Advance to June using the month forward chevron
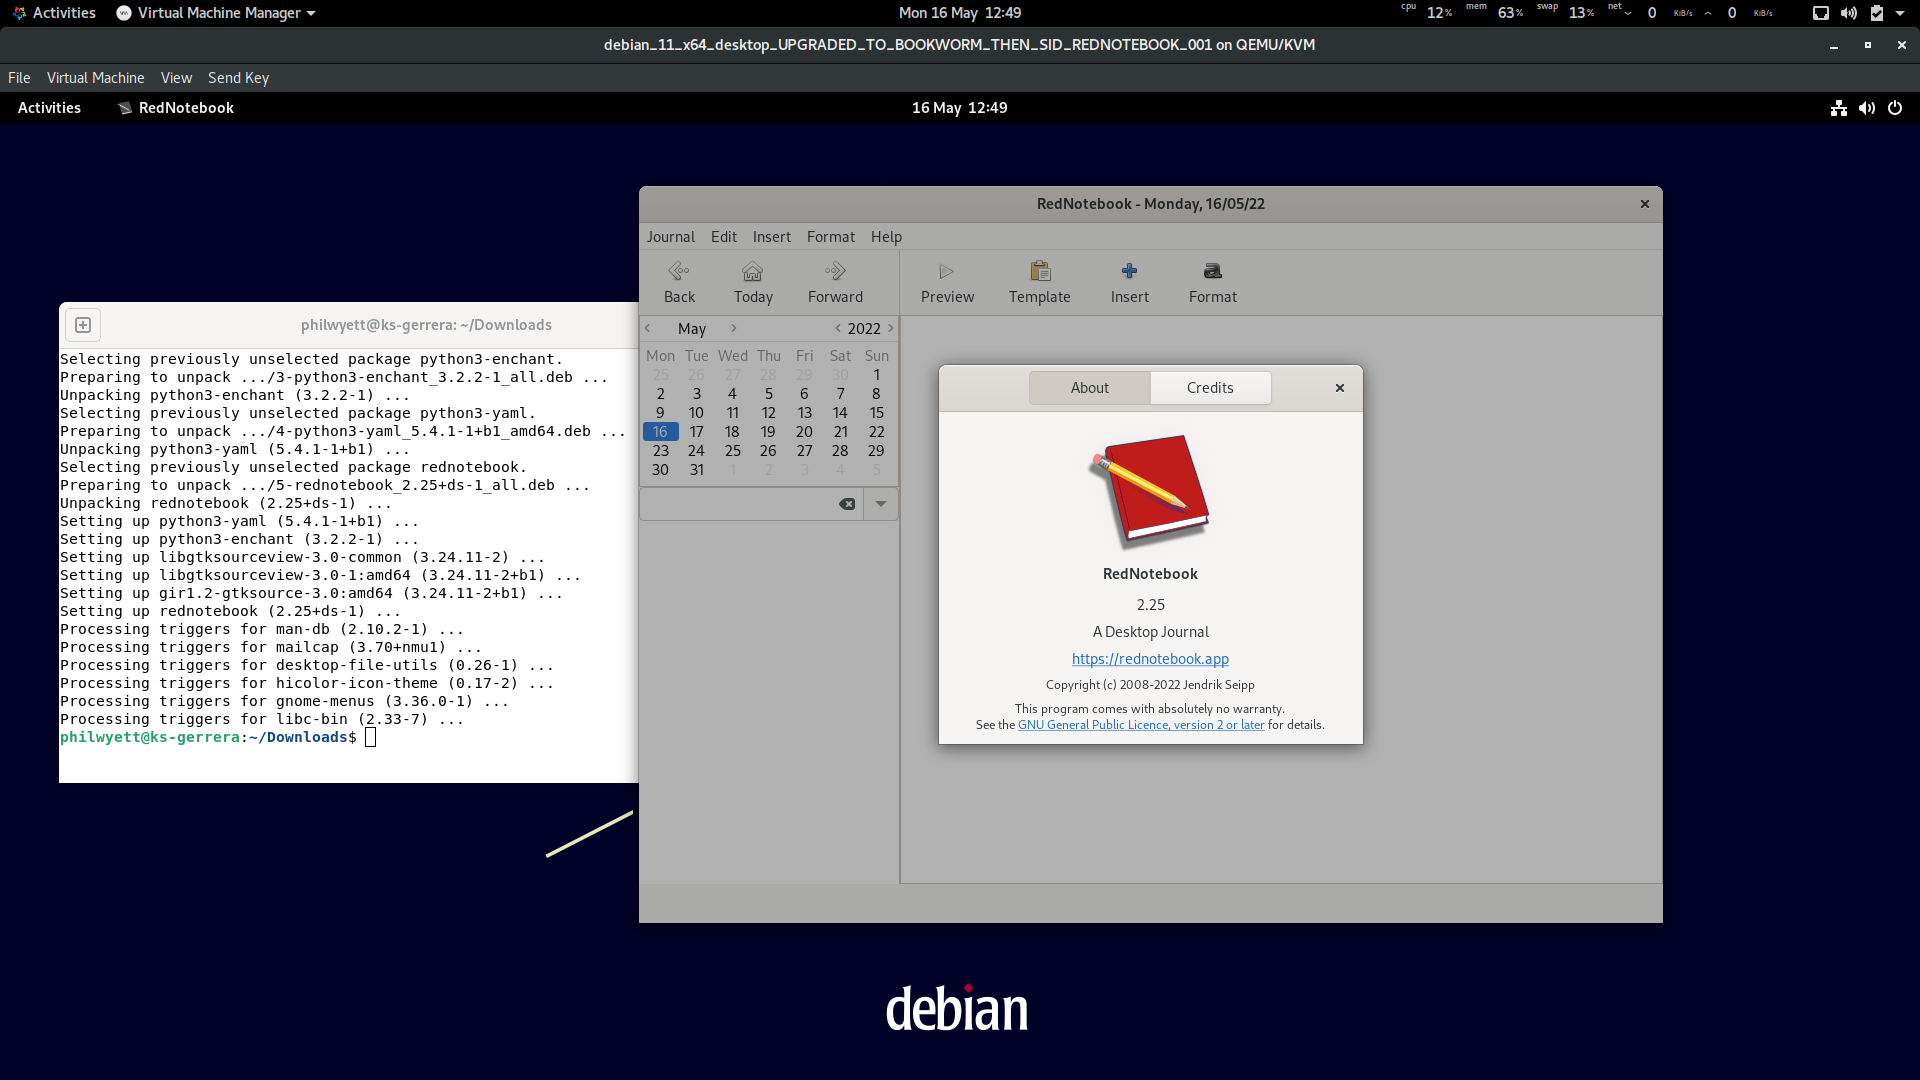 pyautogui.click(x=733, y=328)
